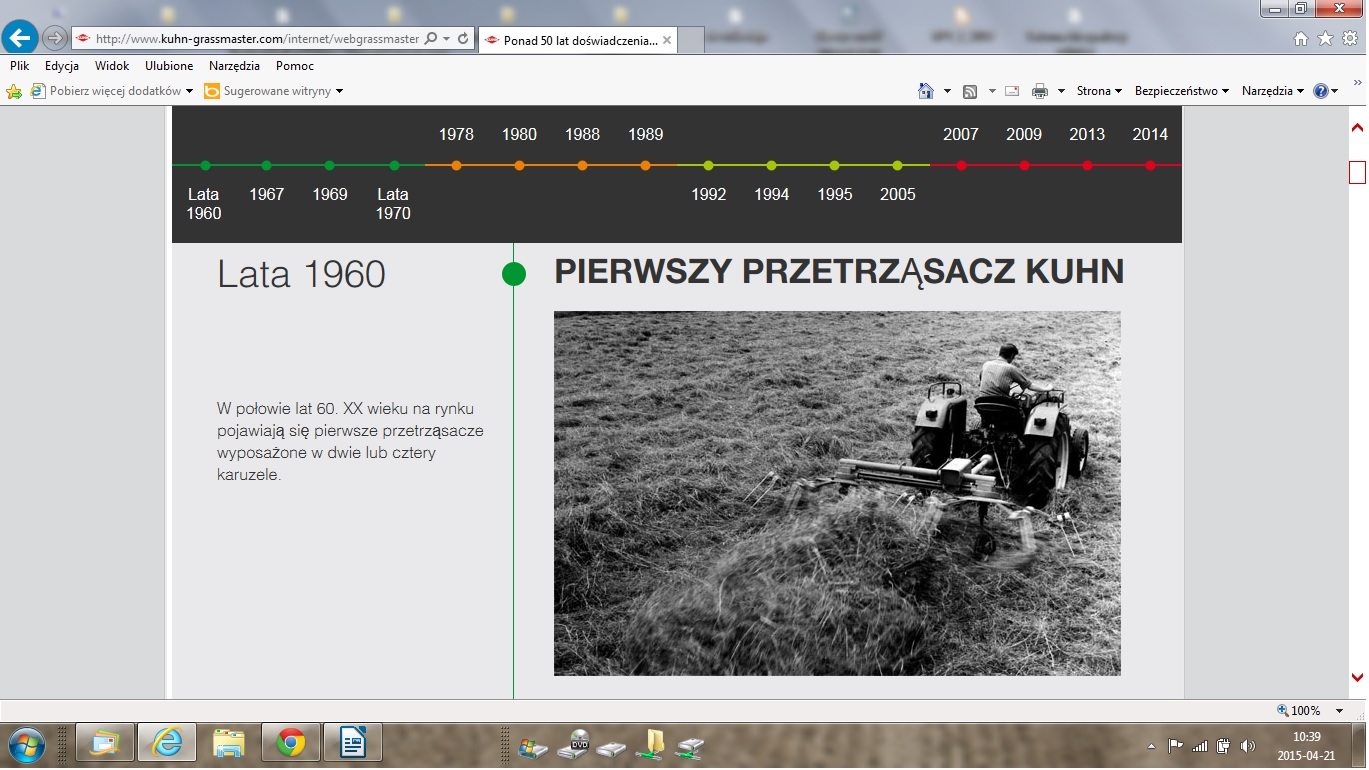Click the Print icon in the command bar
This screenshot has height=770, width=1369.
(1040, 91)
